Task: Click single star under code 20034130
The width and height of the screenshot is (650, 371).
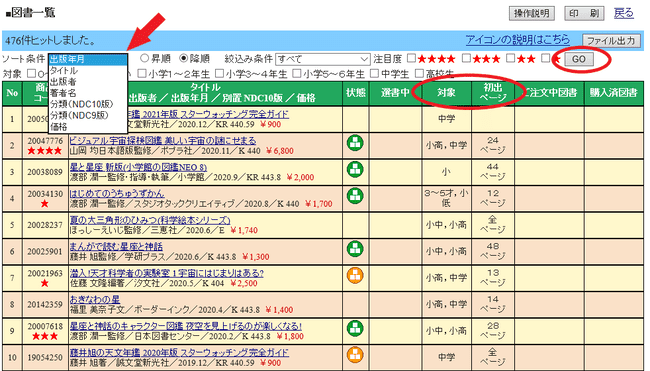Action: (45, 204)
